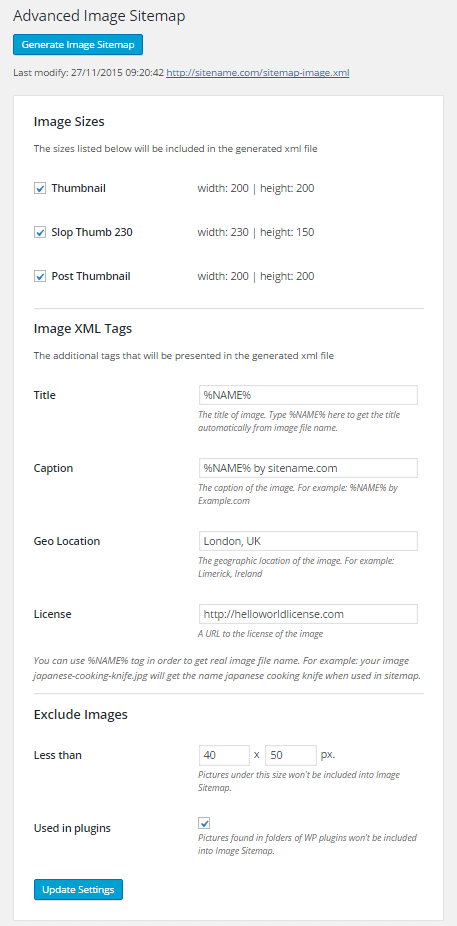Viewport: 457px width, 926px height.
Task: Focus the minimum height field showing 50
Action: click(291, 755)
